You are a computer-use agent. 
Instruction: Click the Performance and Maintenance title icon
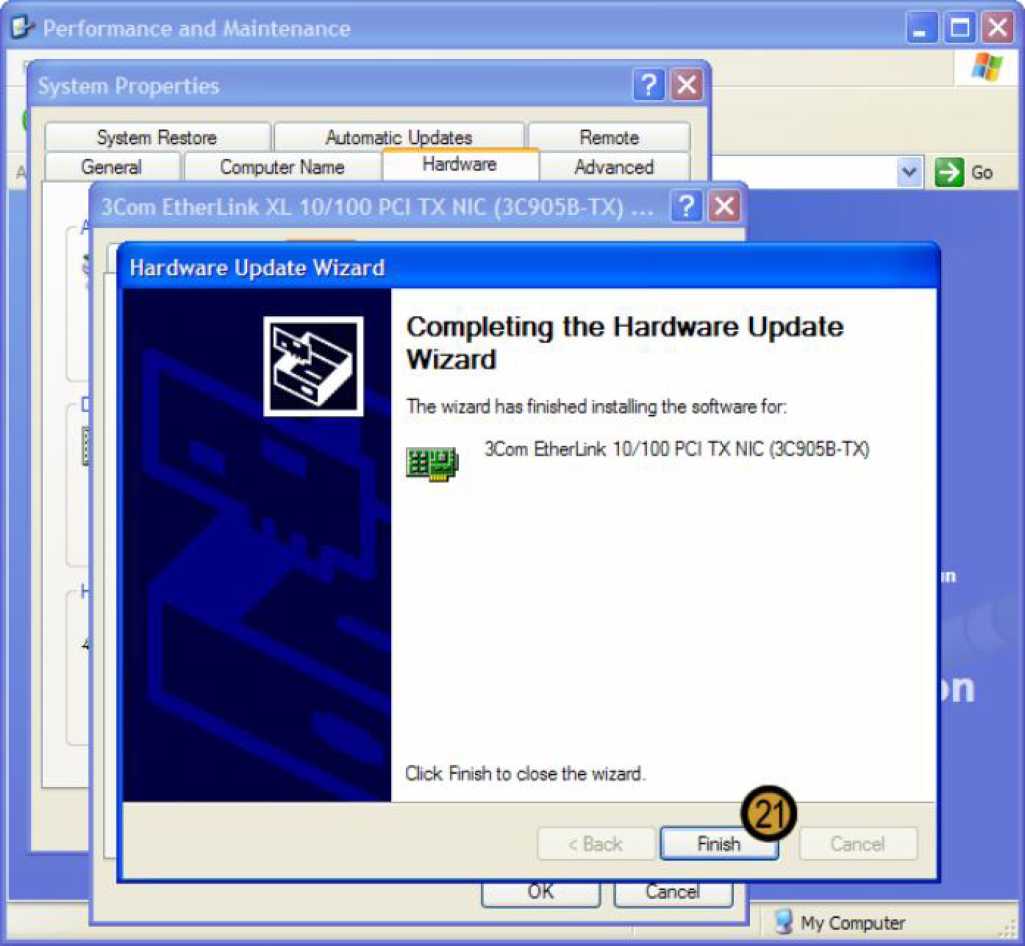tap(22, 27)
